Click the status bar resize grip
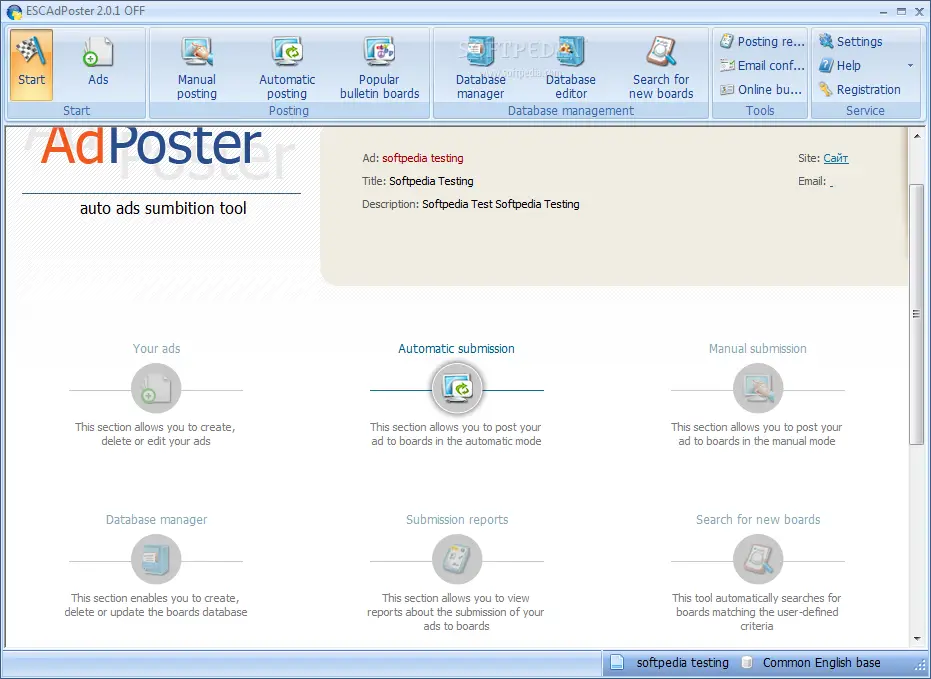 [x=920, y=667]
